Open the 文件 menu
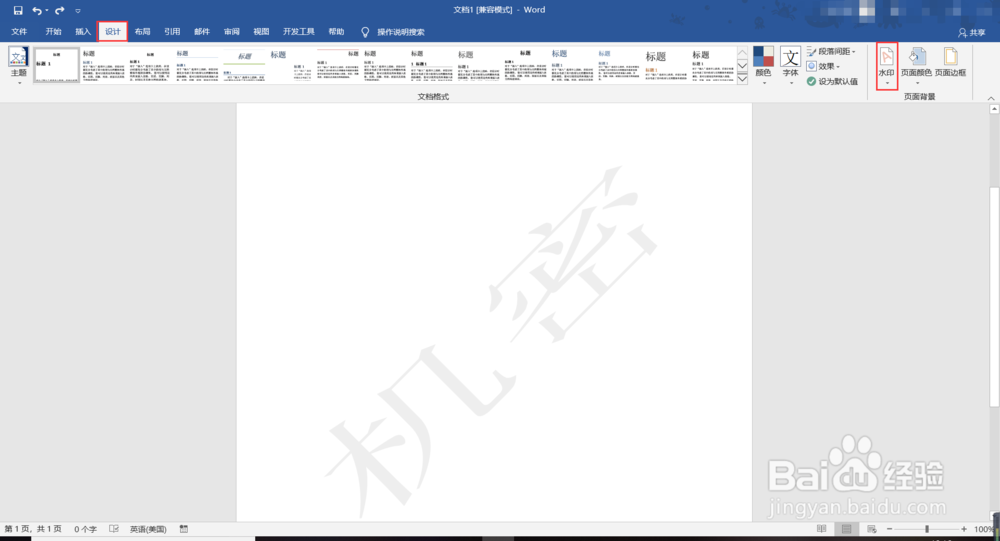This screenshot has width=1000, height=541. (19, 31)
